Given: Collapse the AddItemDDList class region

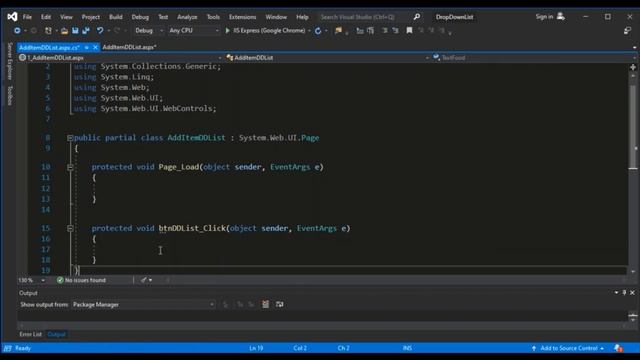Looking at the screenshot, I should click(x=70, y=138).
